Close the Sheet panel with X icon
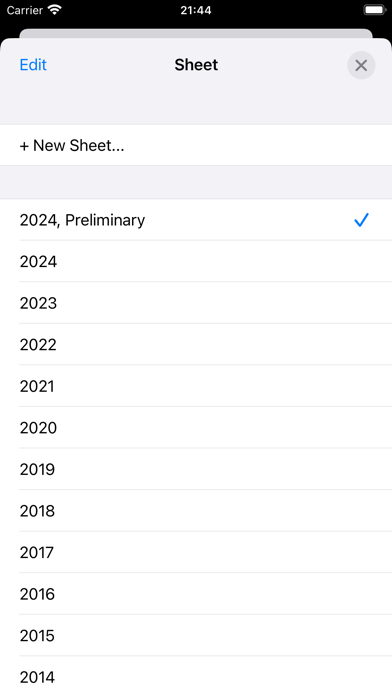The height and width of the screenshot is (696, 392). tap(361, 65)
